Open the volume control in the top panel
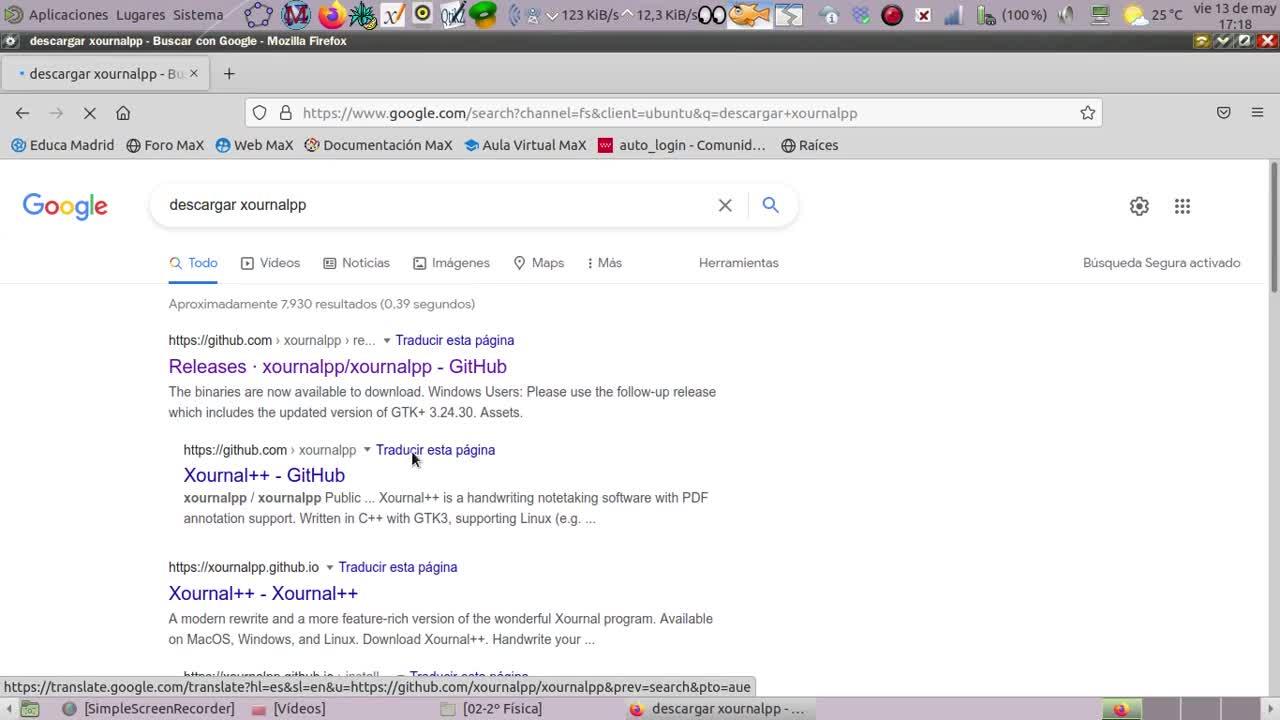Viewport: 1280px width, 720px height. point(1066,15)
